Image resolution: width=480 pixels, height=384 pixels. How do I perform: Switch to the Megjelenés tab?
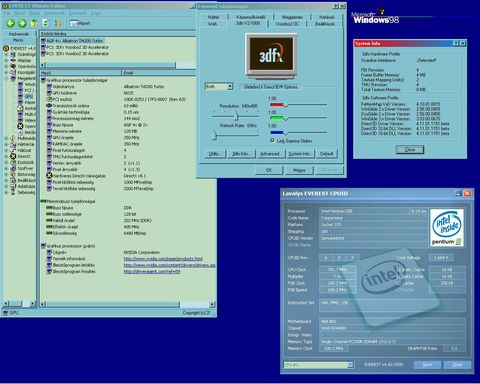tap(292, 17)
